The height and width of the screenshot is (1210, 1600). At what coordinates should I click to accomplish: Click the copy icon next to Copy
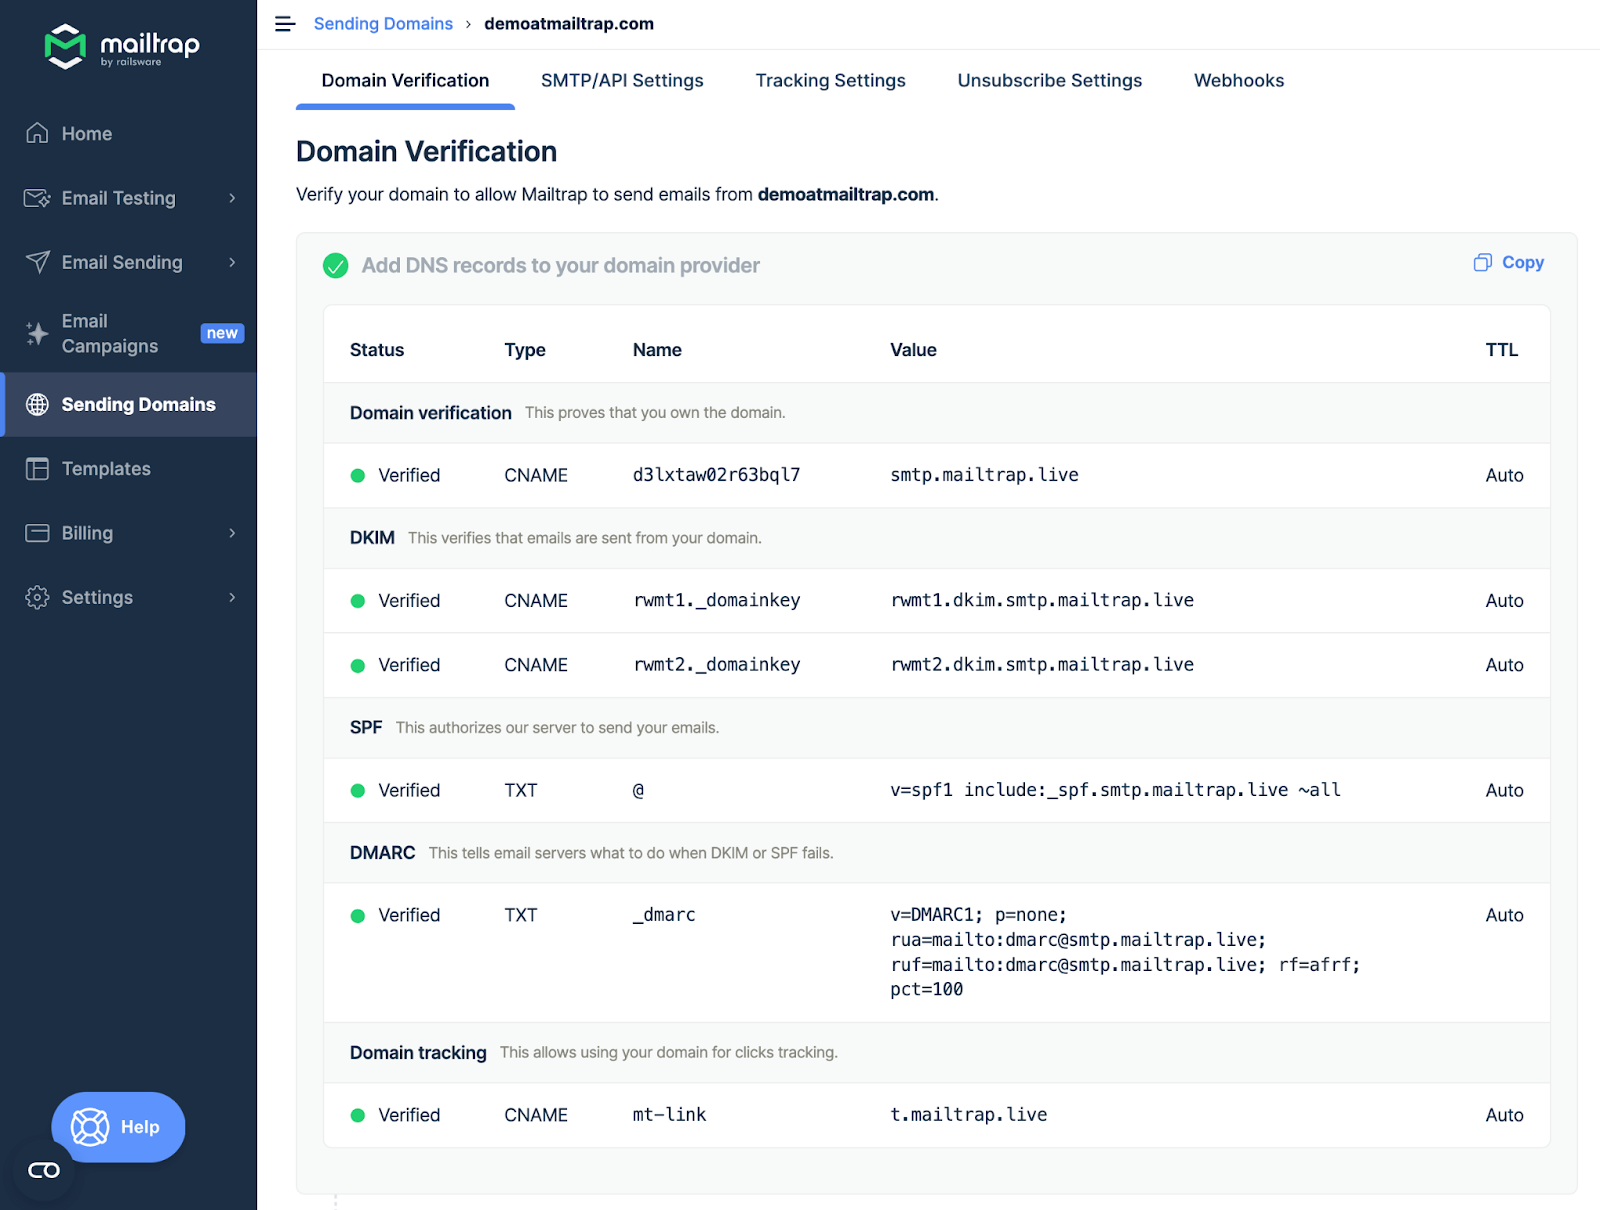click(x=1483, y=262)
